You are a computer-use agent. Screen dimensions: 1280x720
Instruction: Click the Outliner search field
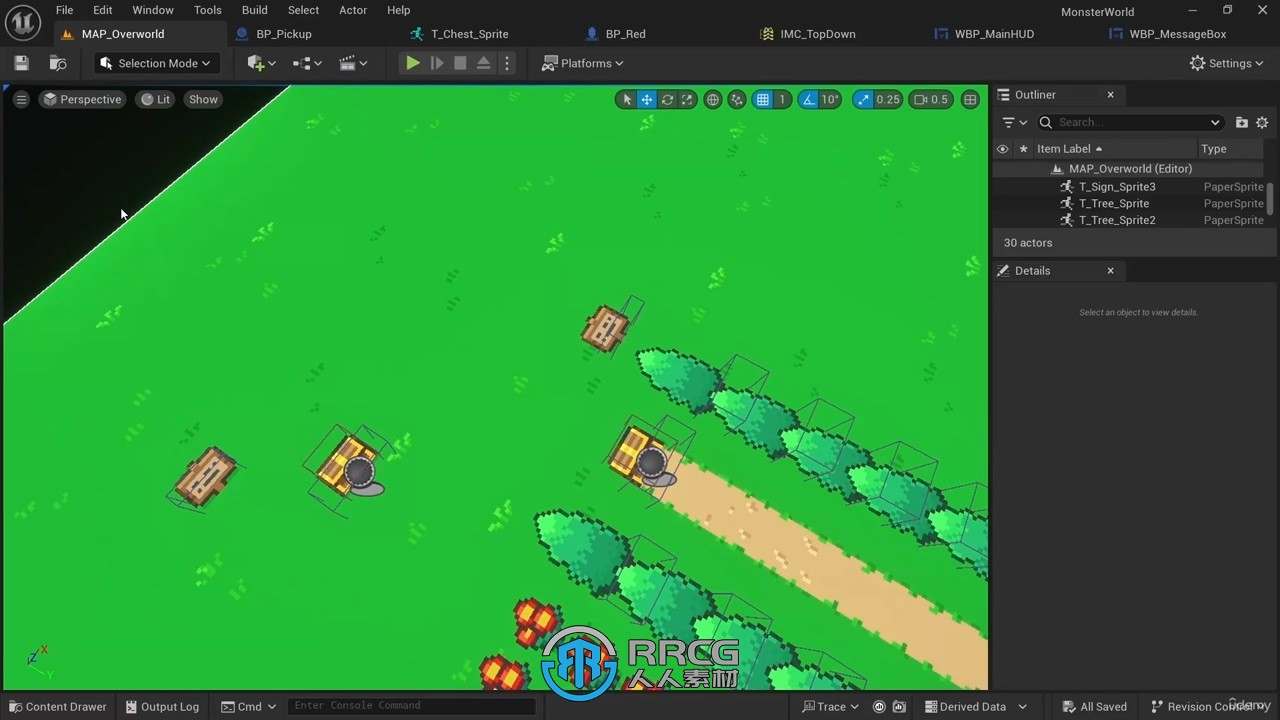(x=1130, y=122)
